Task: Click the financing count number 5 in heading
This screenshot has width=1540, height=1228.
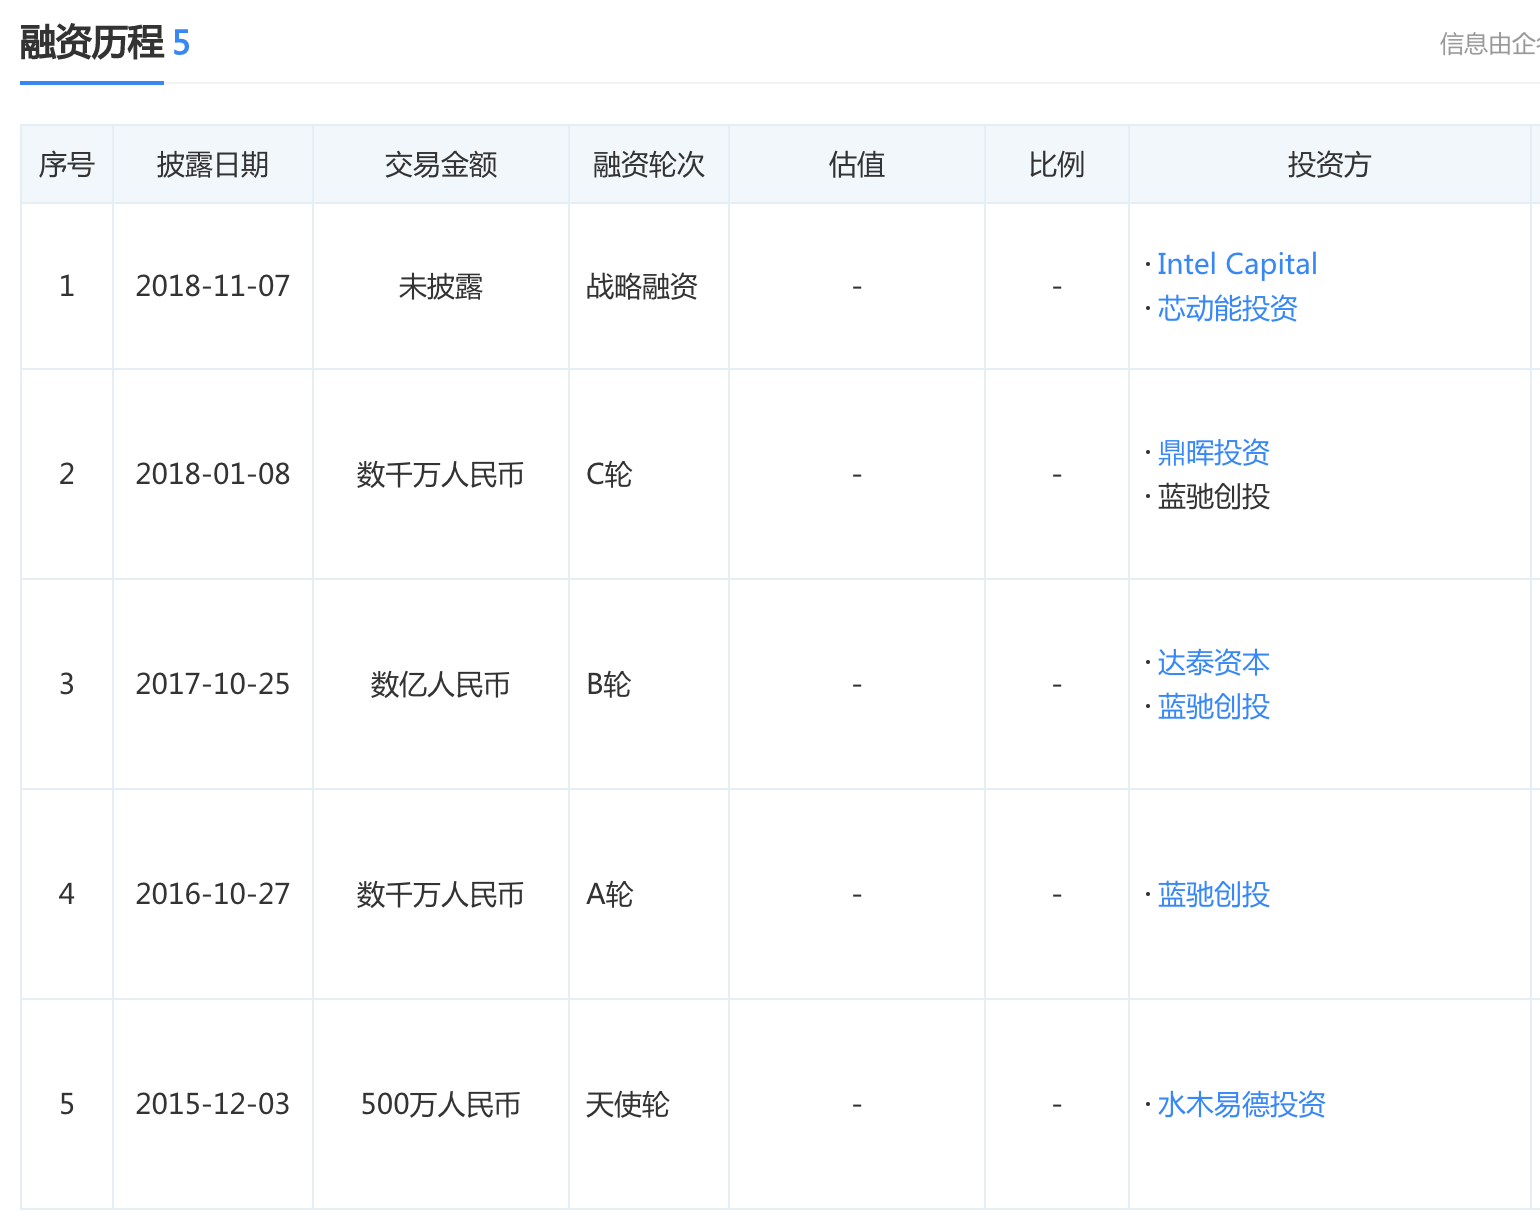Action: (181, 43)
